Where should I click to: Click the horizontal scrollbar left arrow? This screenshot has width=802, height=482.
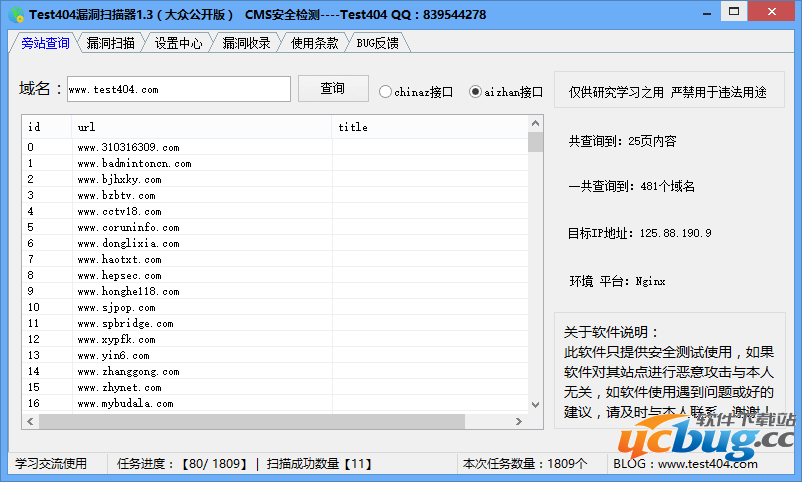[31, 422]
